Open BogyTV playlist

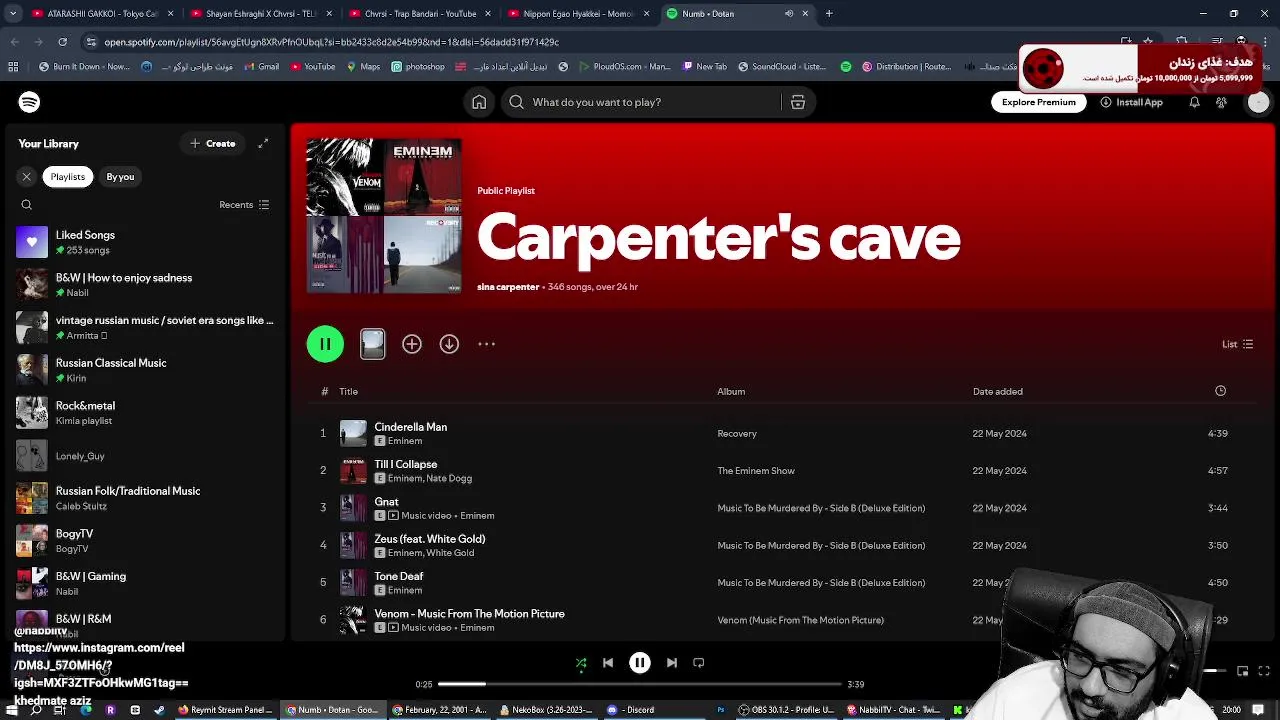point(145,541)
